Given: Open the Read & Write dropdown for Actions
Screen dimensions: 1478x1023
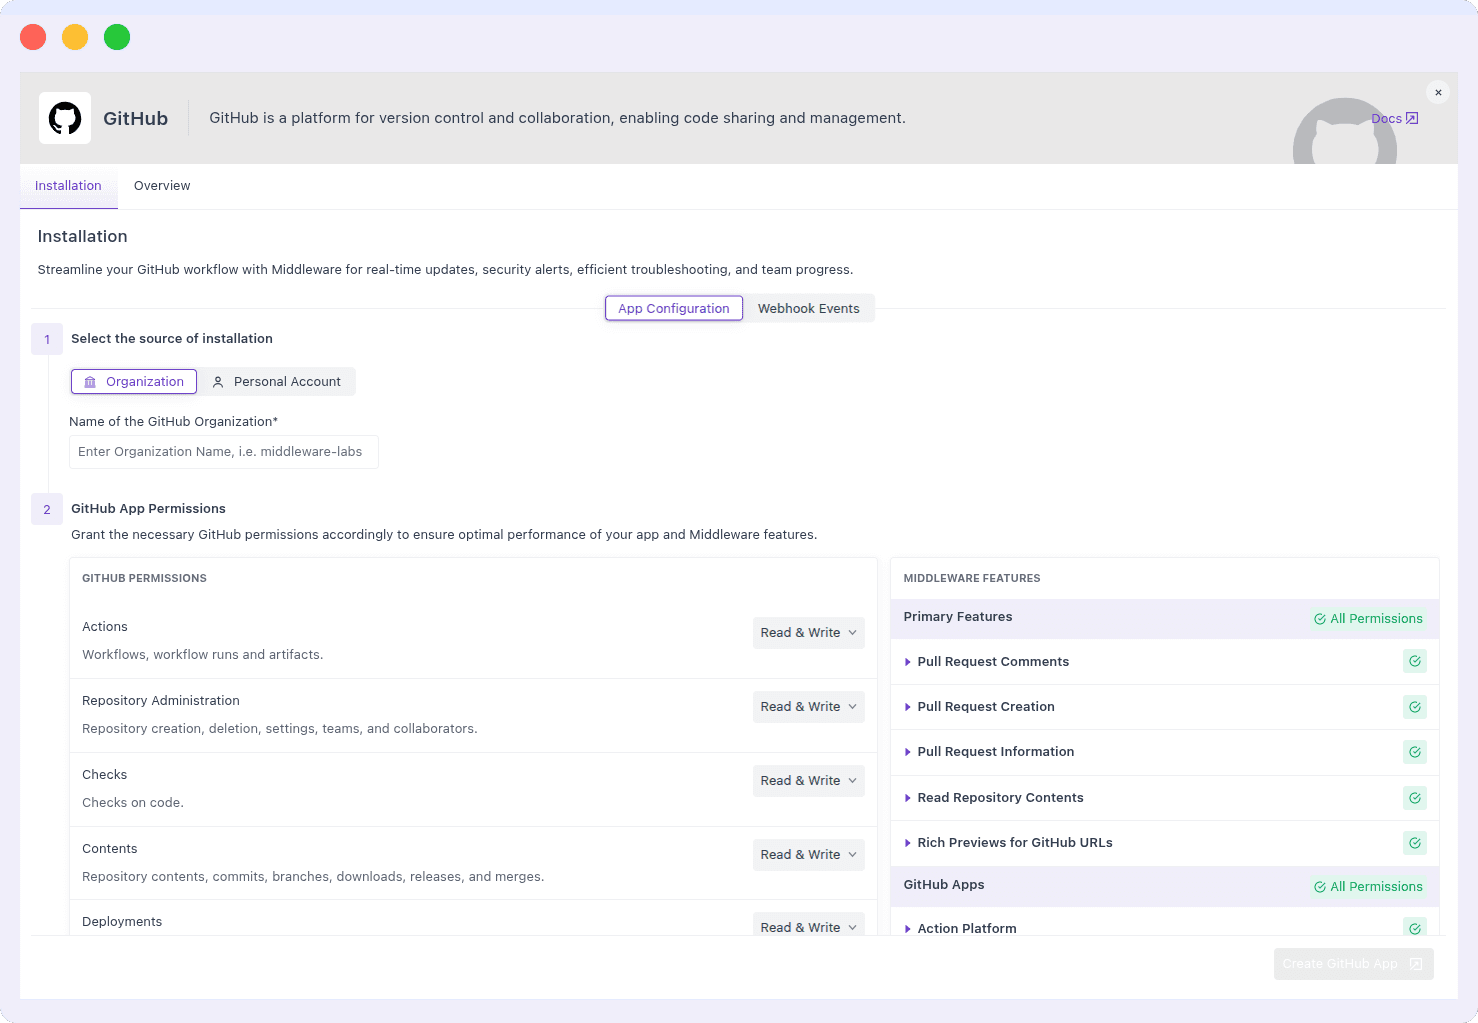Looking at the screenshot, I should click(x=808, y=632).
